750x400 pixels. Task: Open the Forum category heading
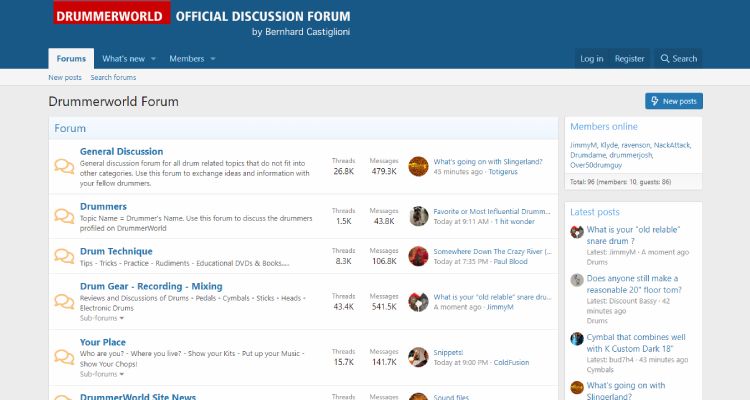(x=70, y=129)
